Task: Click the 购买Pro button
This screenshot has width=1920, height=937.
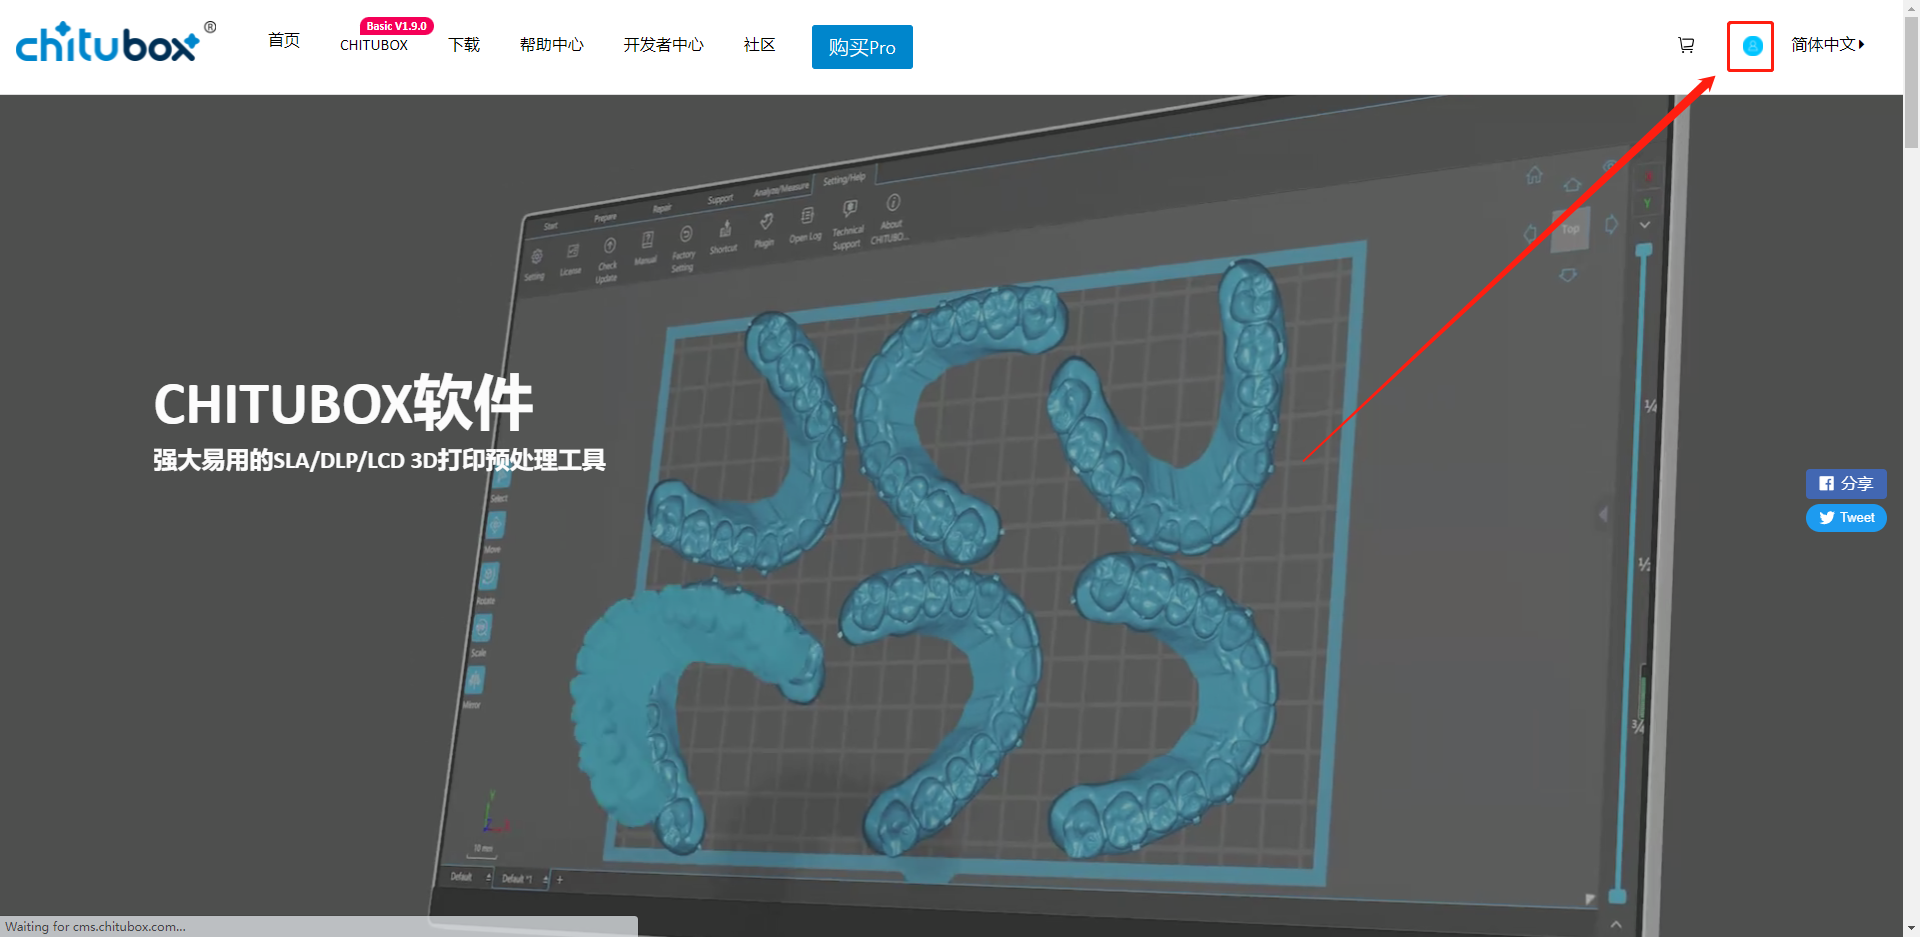Action: [862, 47]
